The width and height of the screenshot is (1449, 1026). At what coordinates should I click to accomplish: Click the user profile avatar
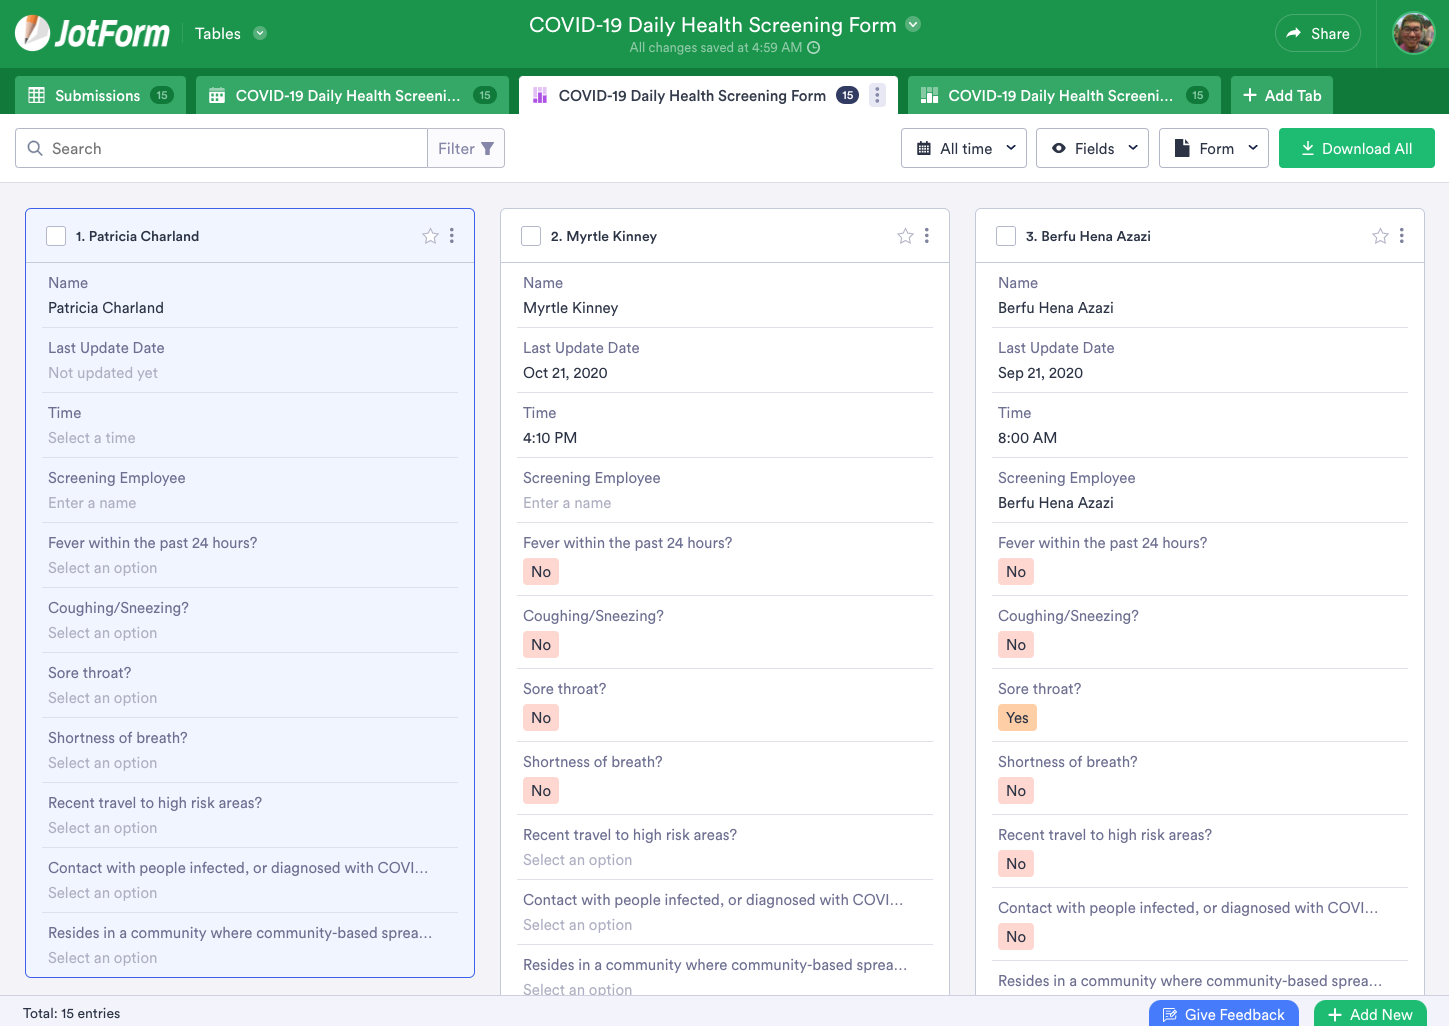click(1413, 34)
